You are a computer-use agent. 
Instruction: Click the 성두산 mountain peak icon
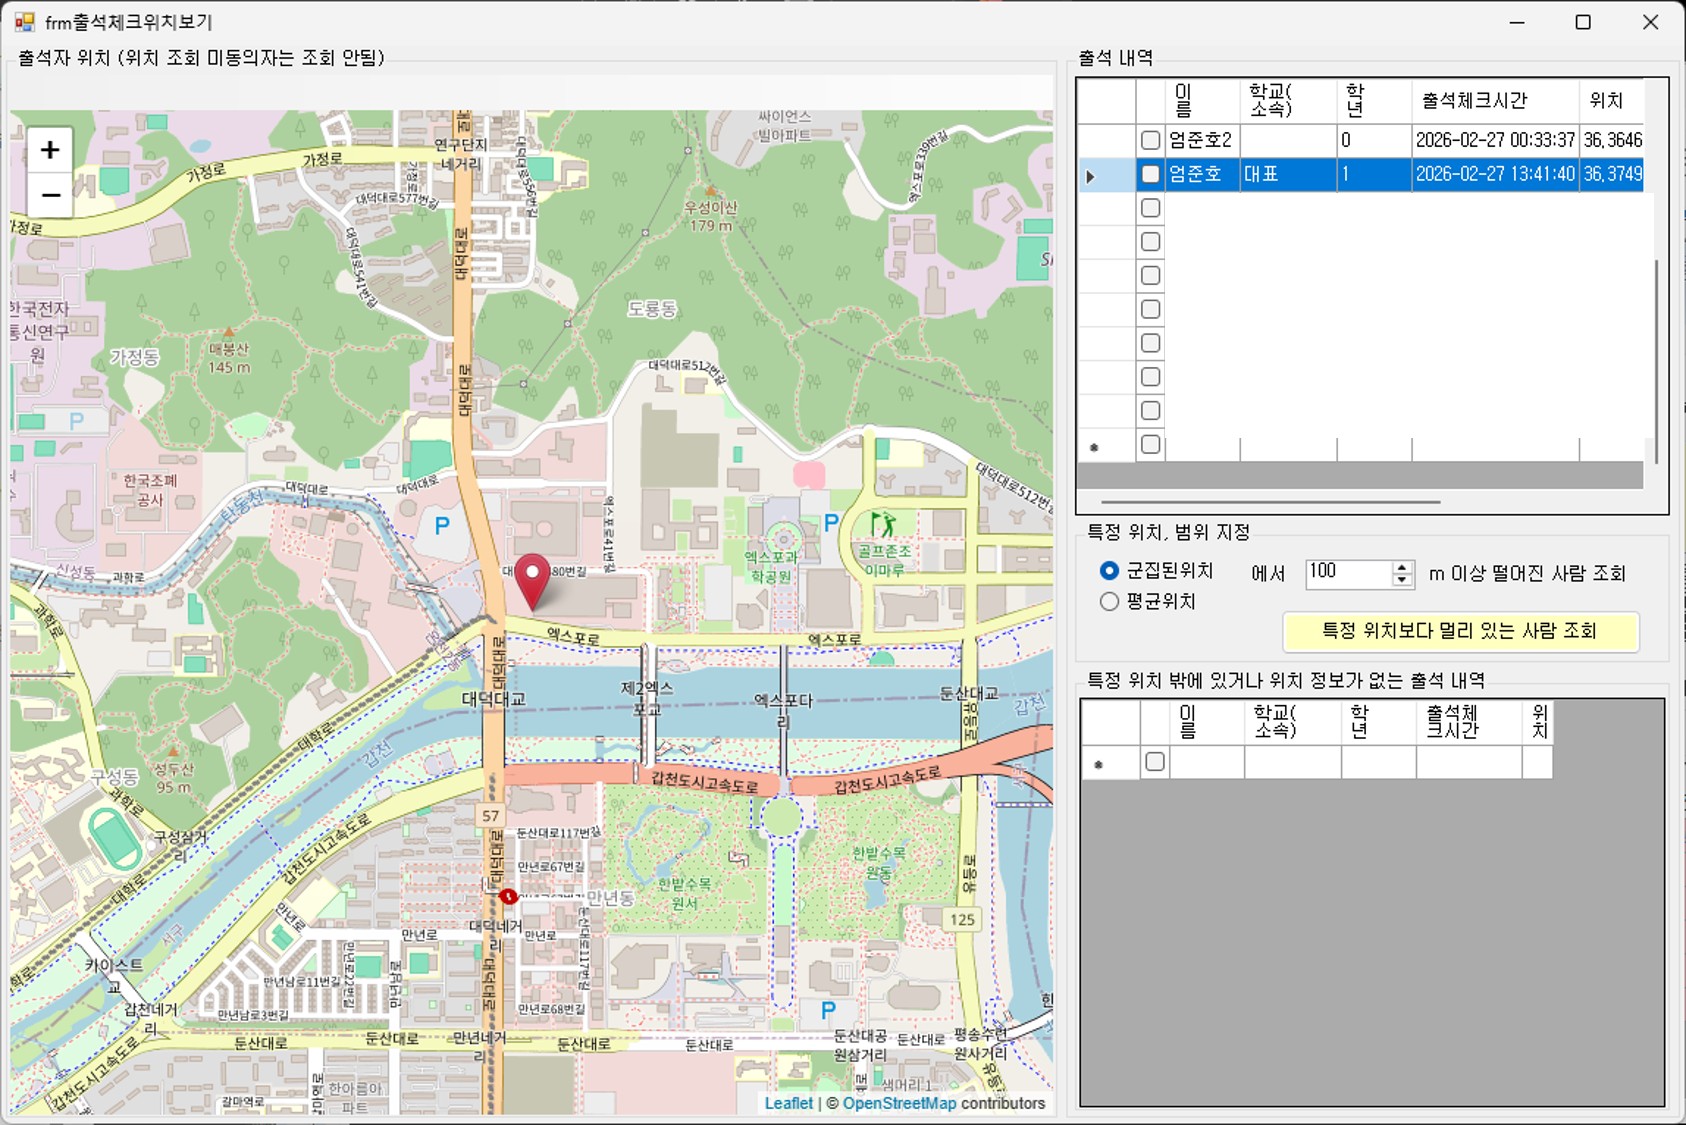click(173, 750)
